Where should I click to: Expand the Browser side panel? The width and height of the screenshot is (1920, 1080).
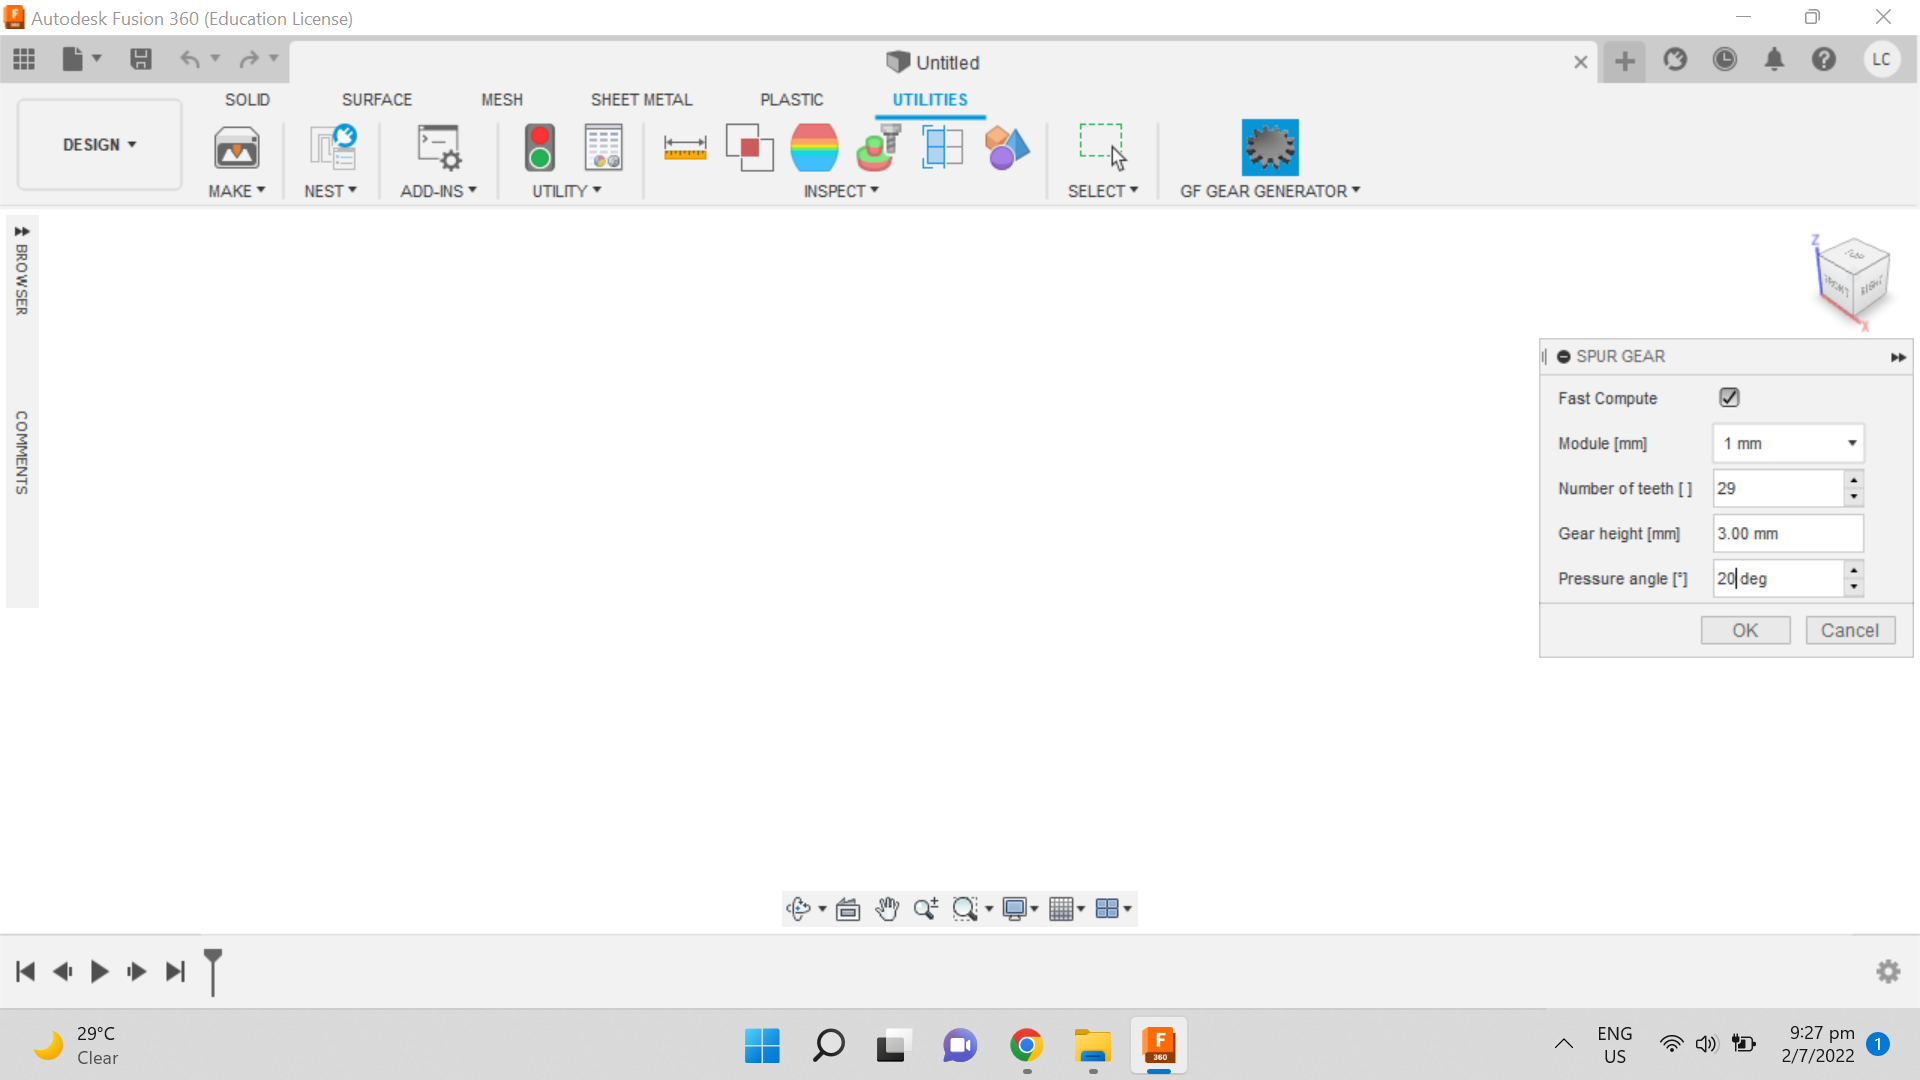click(x=21, y=231)
